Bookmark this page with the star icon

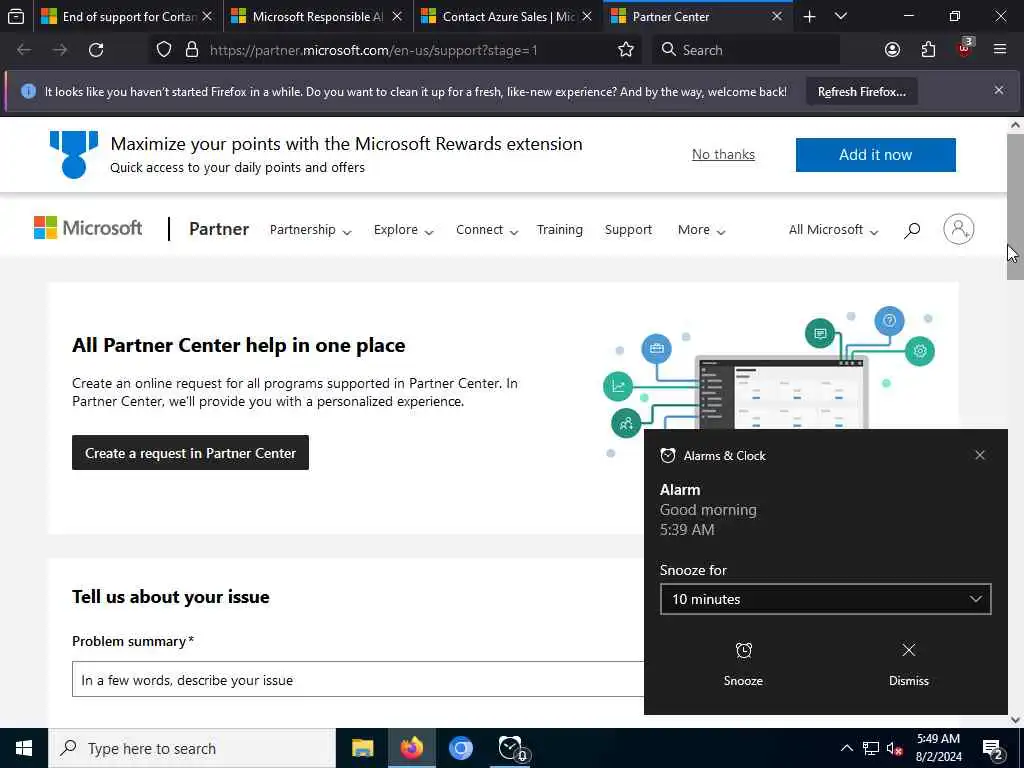click(626, 50)
